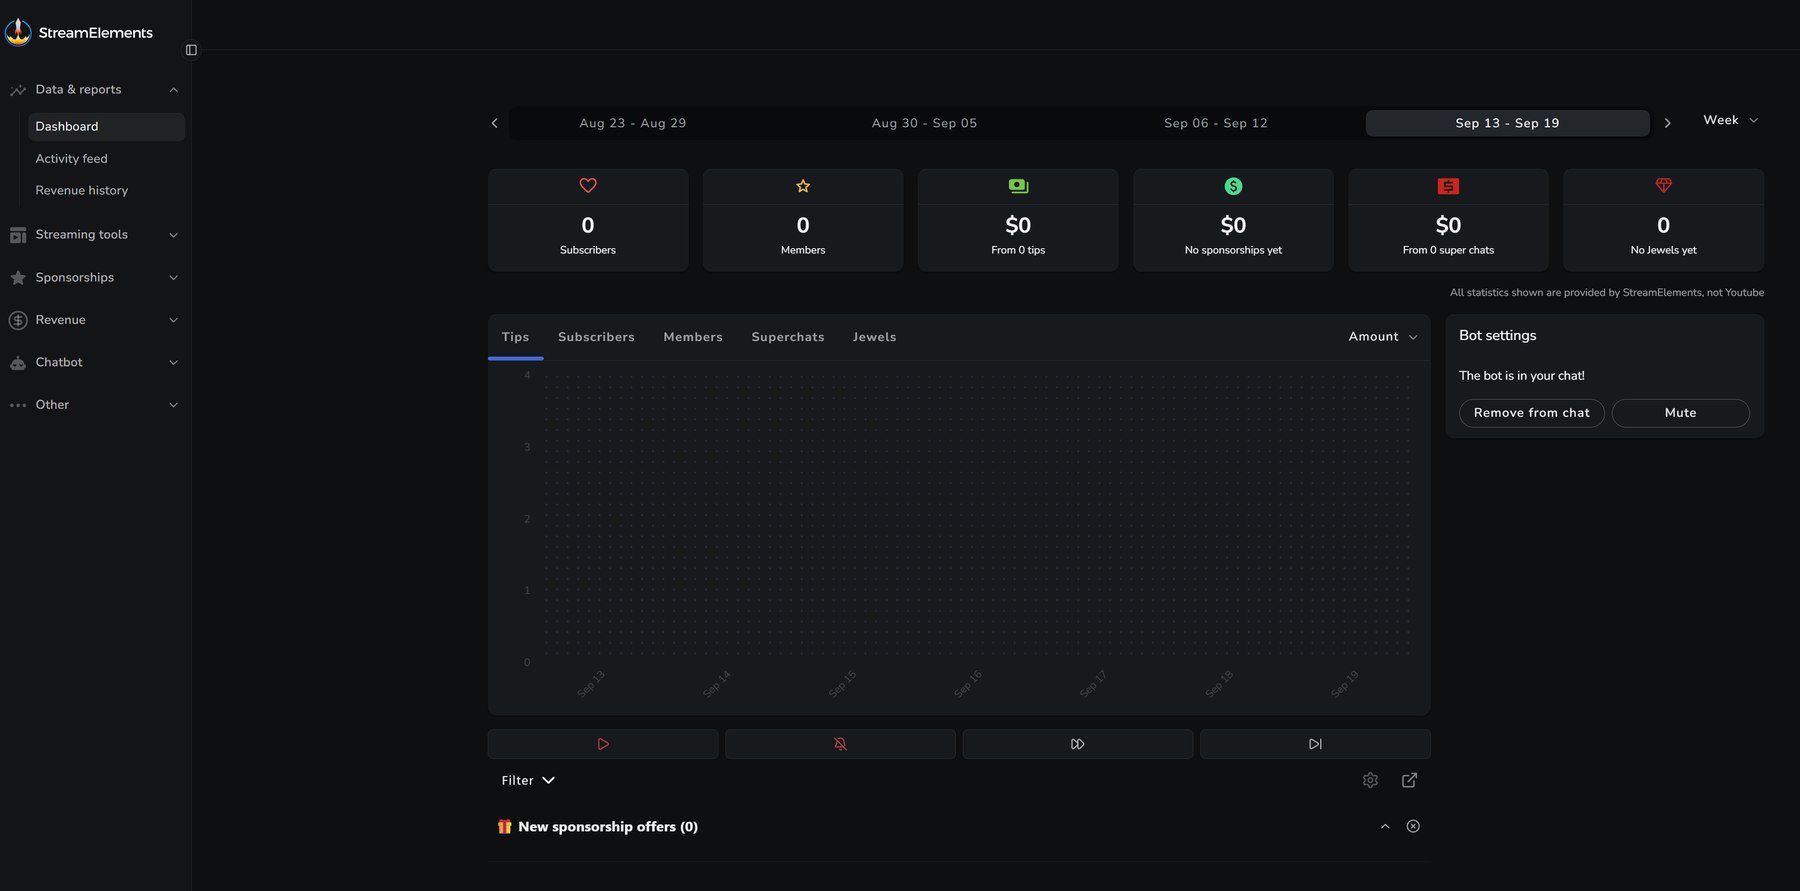
Task: Click the Data & reports chart icon
Action: pos(18,90)
